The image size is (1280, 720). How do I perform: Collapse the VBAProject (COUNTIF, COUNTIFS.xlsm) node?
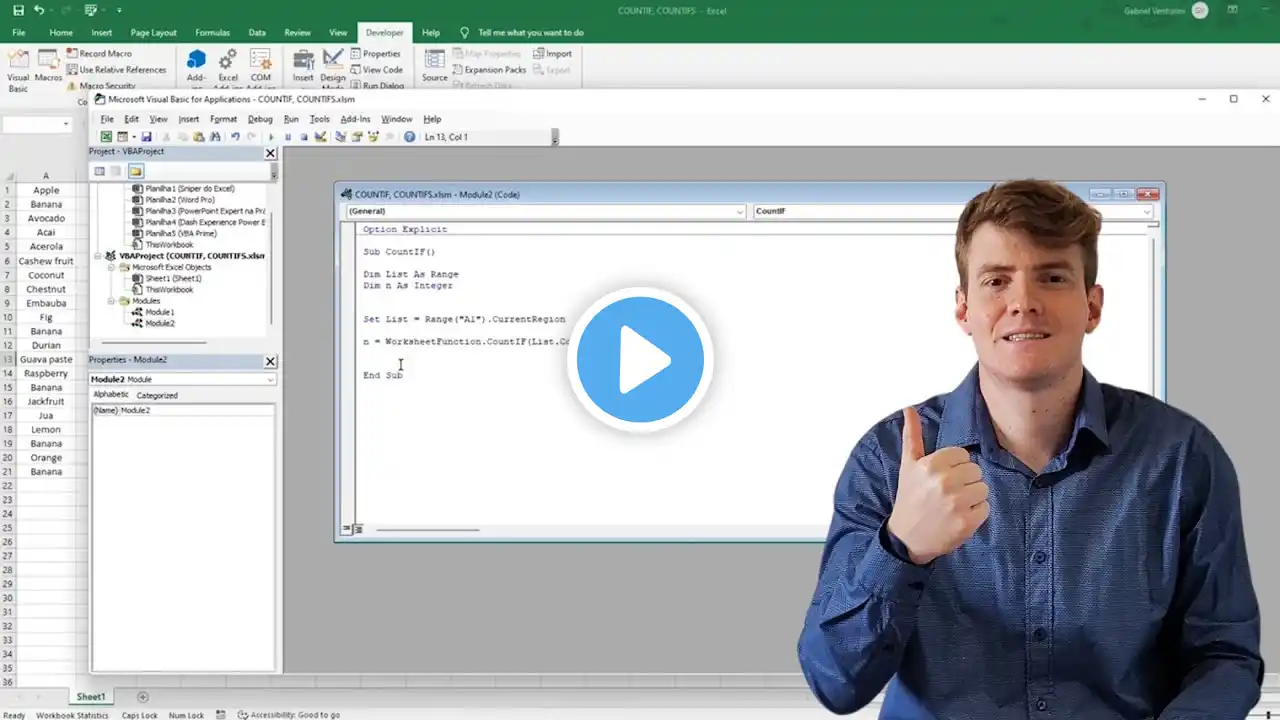[99, 256]
